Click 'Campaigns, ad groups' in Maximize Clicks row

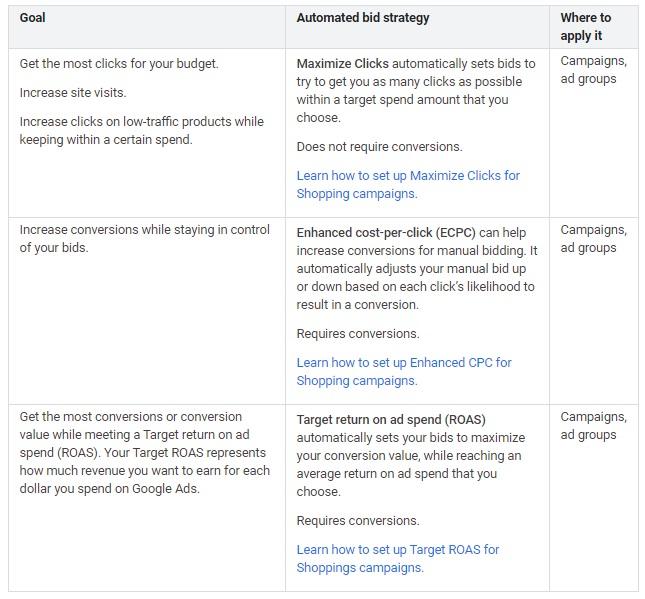click(593, 70)
